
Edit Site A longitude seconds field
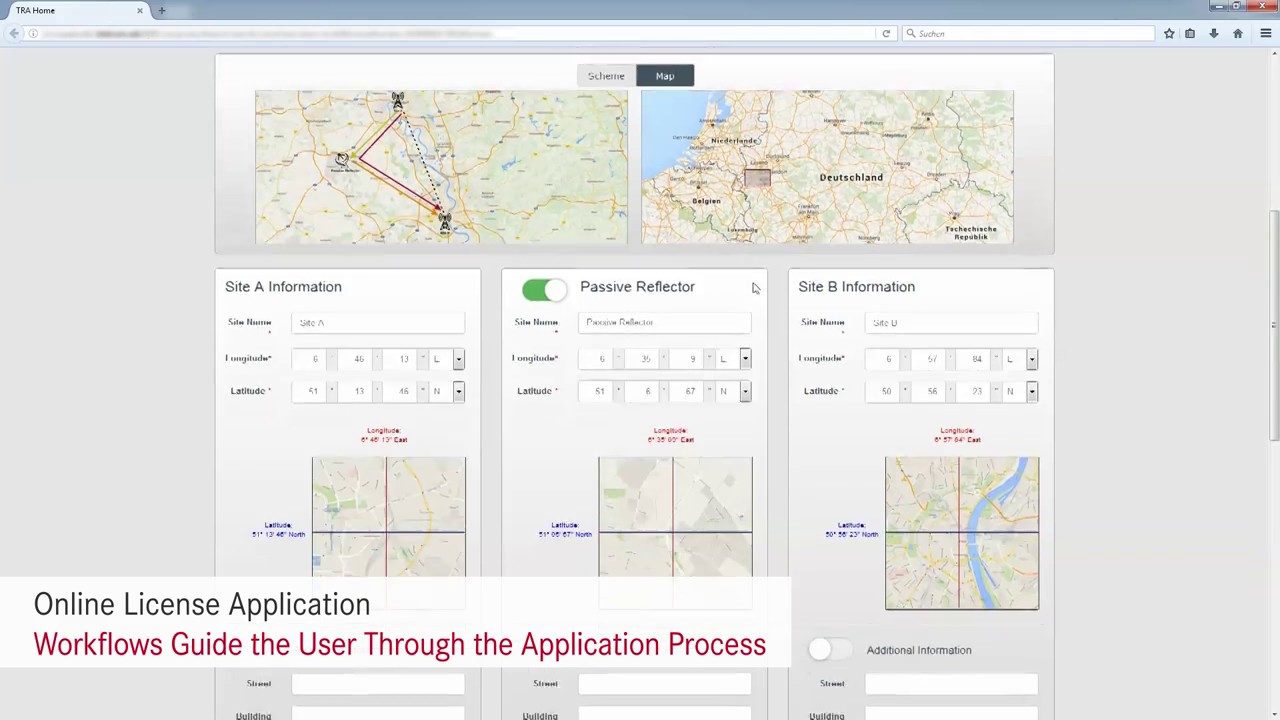click(x=401, y=359)
